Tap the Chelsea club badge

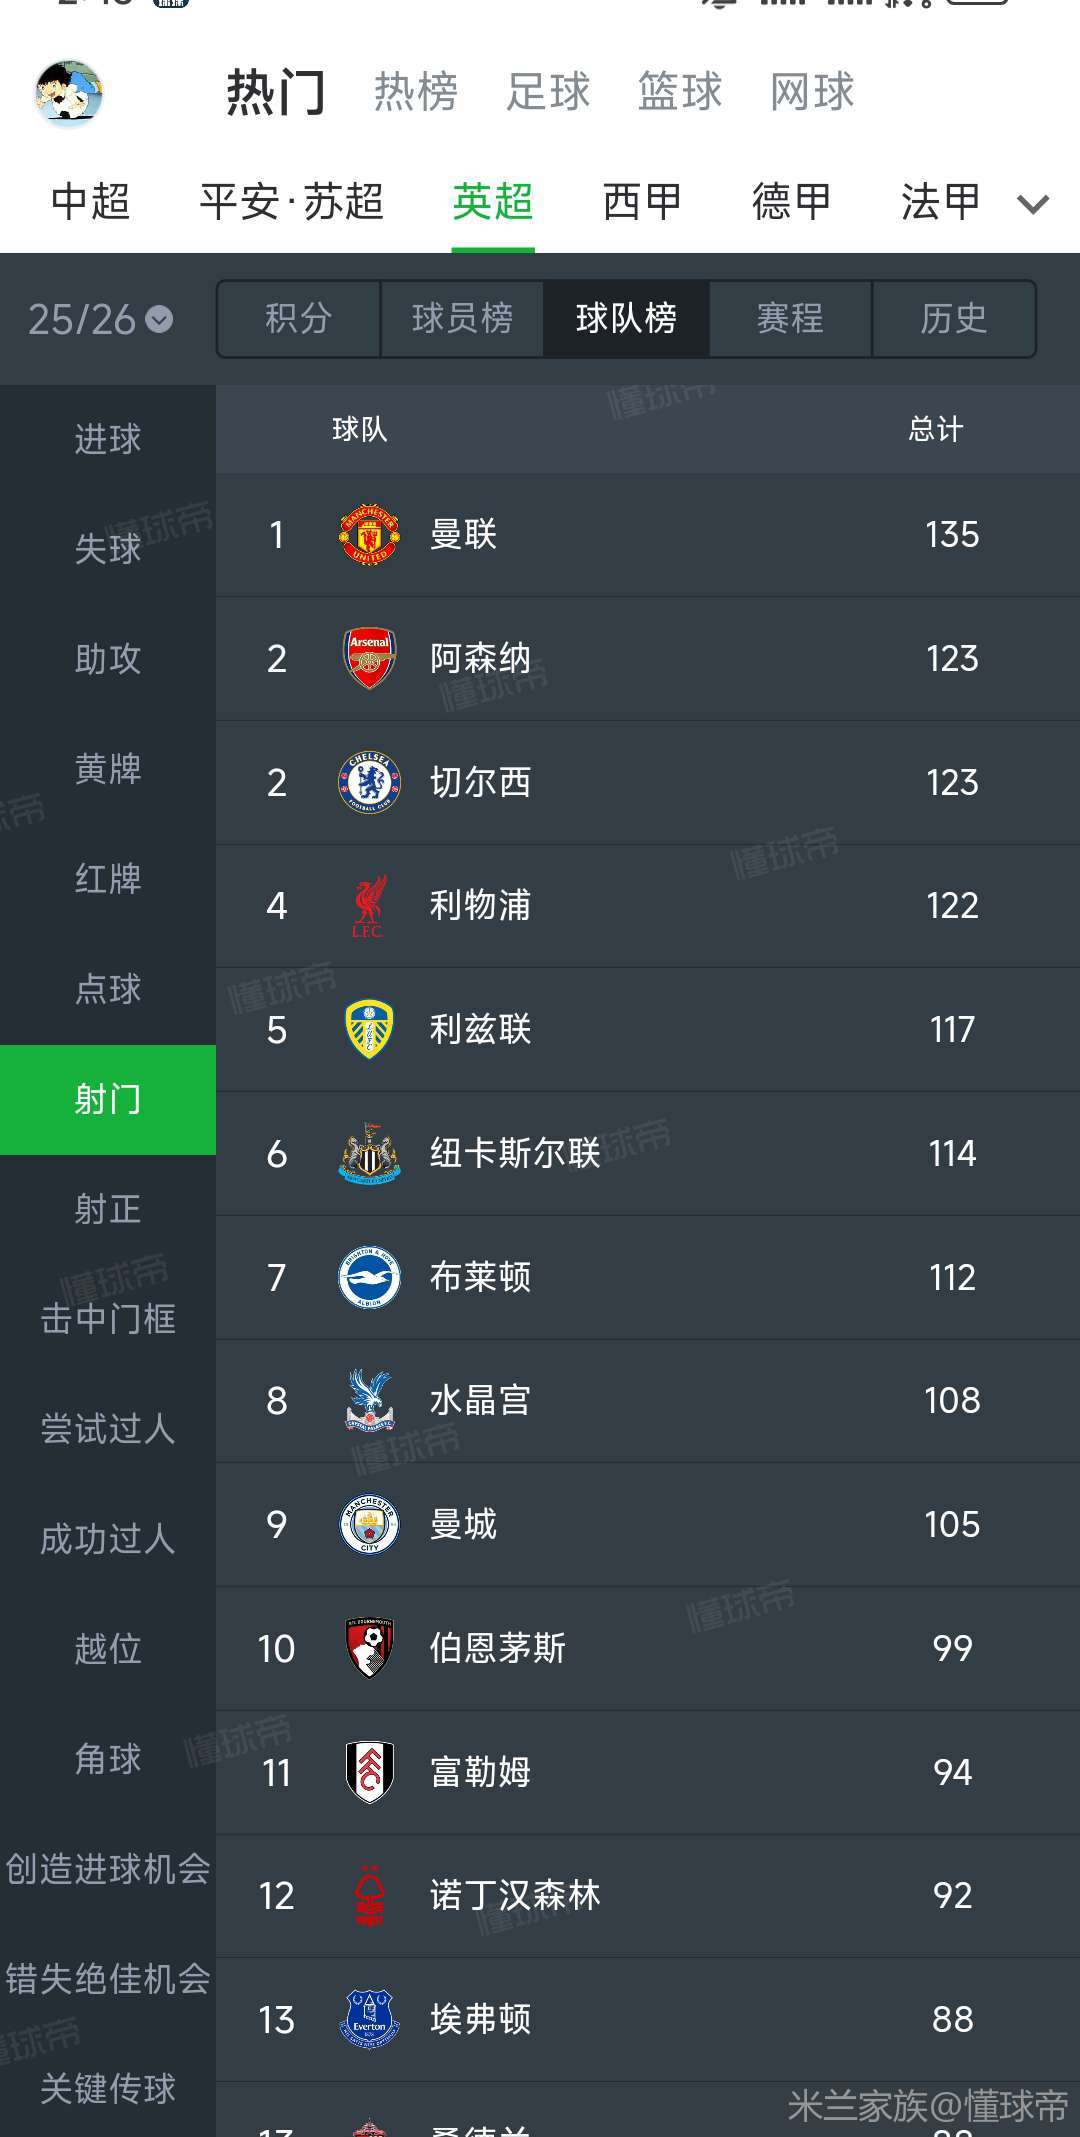coord(369,782)
